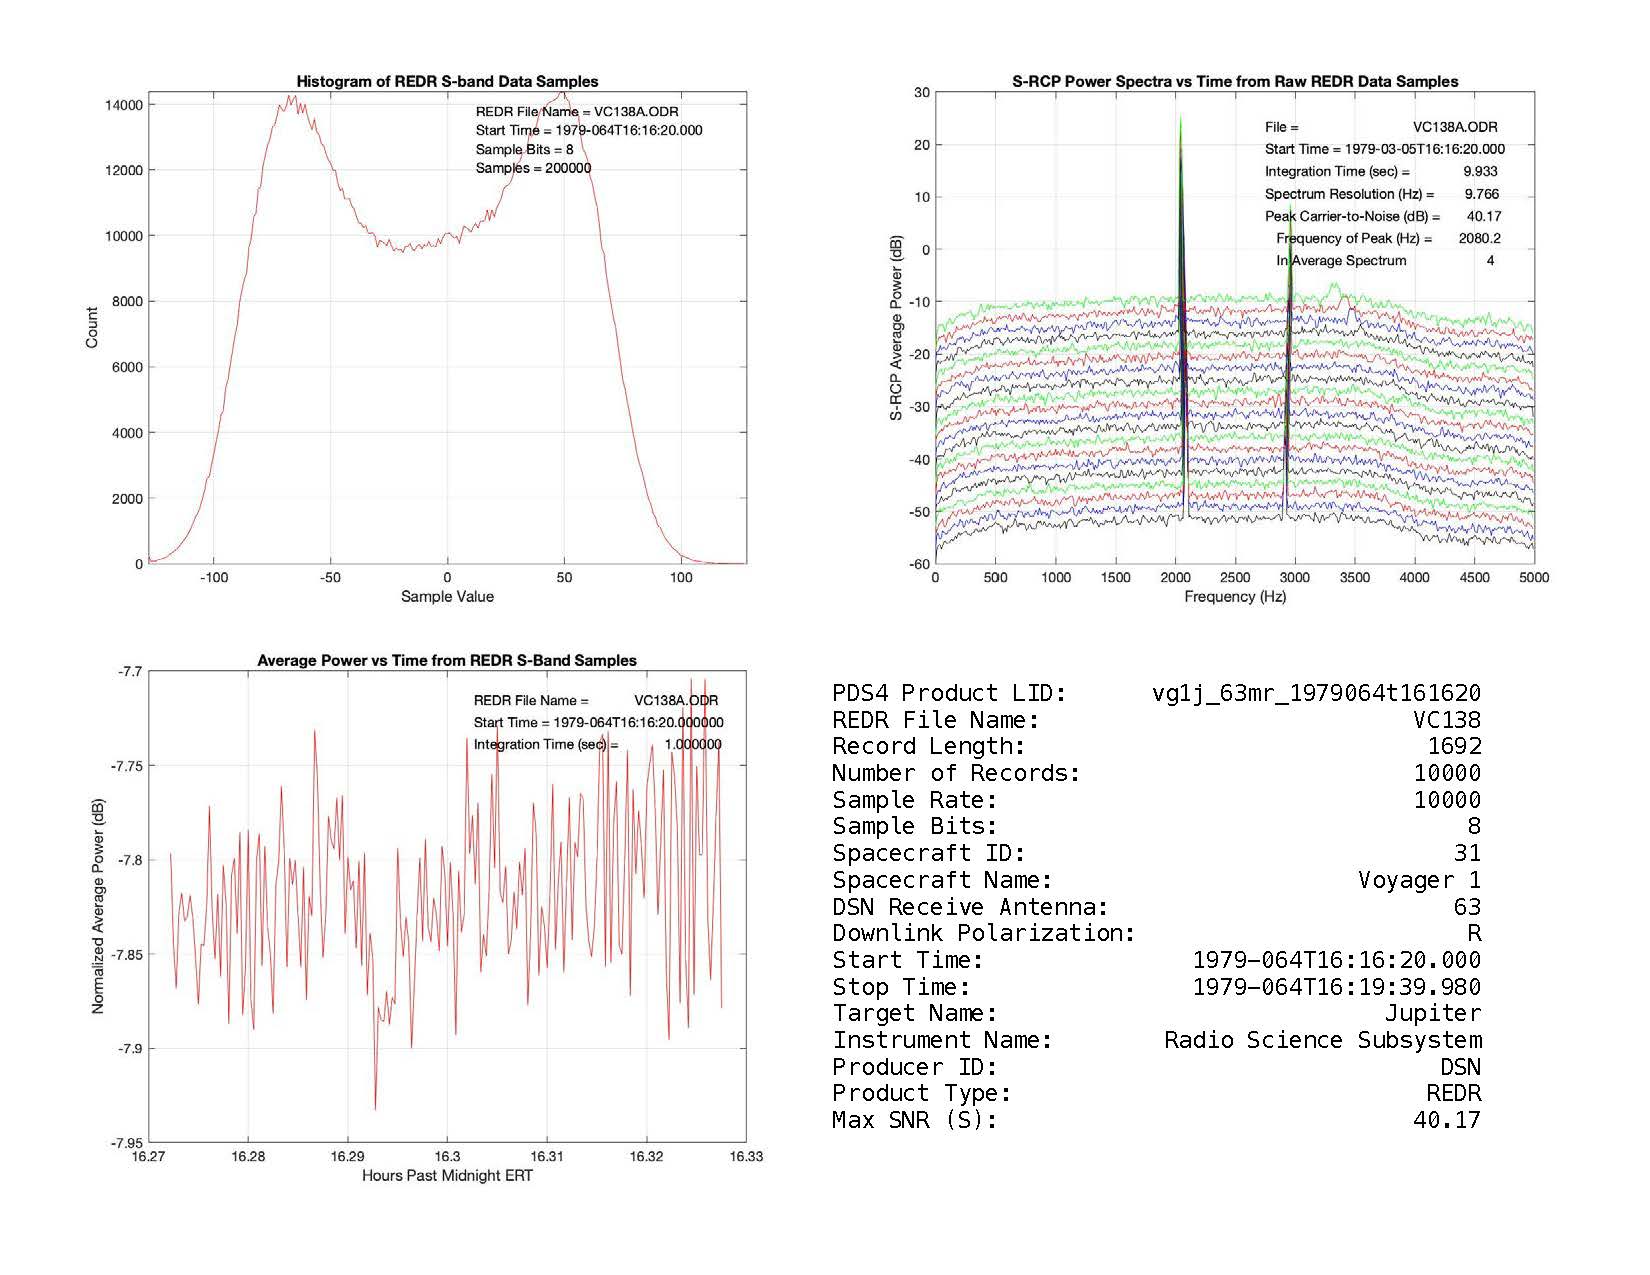1650x1275 pixels.
Task: Click 'Spectrum Resolution (Hz)' text in spectra plot
Action: pos(1349,194)
